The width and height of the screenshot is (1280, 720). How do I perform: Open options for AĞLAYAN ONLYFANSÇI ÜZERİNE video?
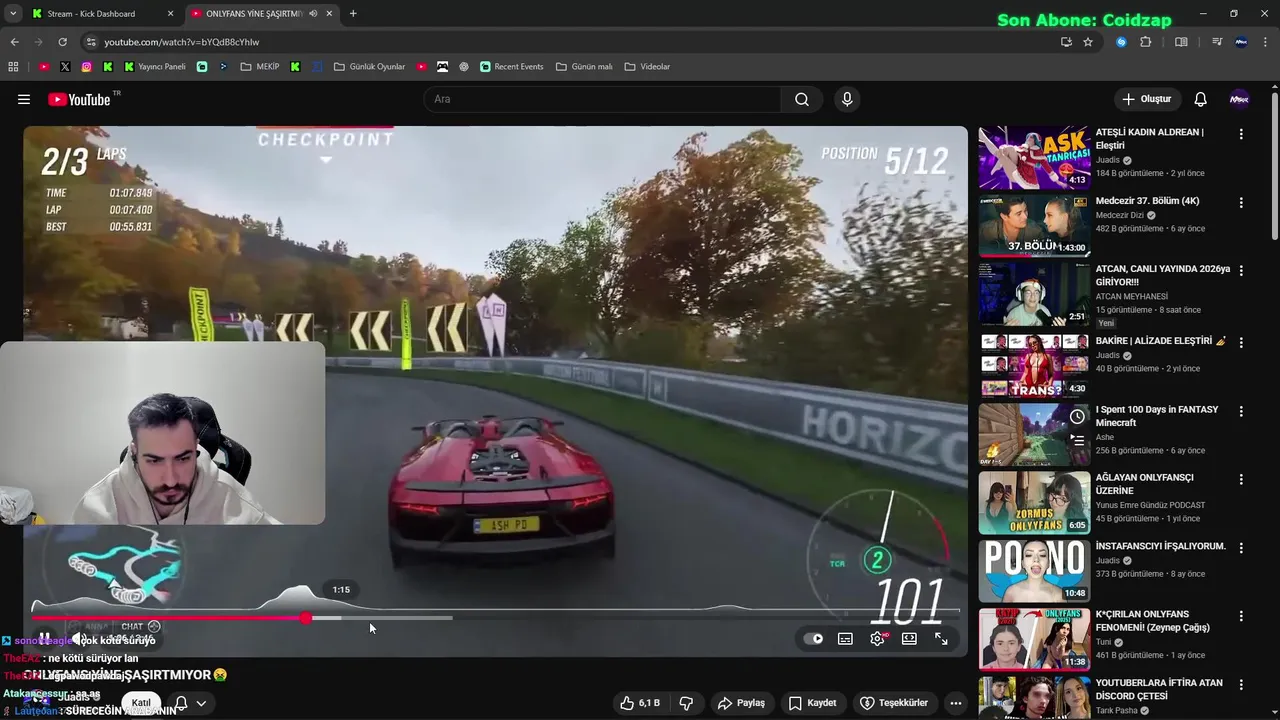1241,480
